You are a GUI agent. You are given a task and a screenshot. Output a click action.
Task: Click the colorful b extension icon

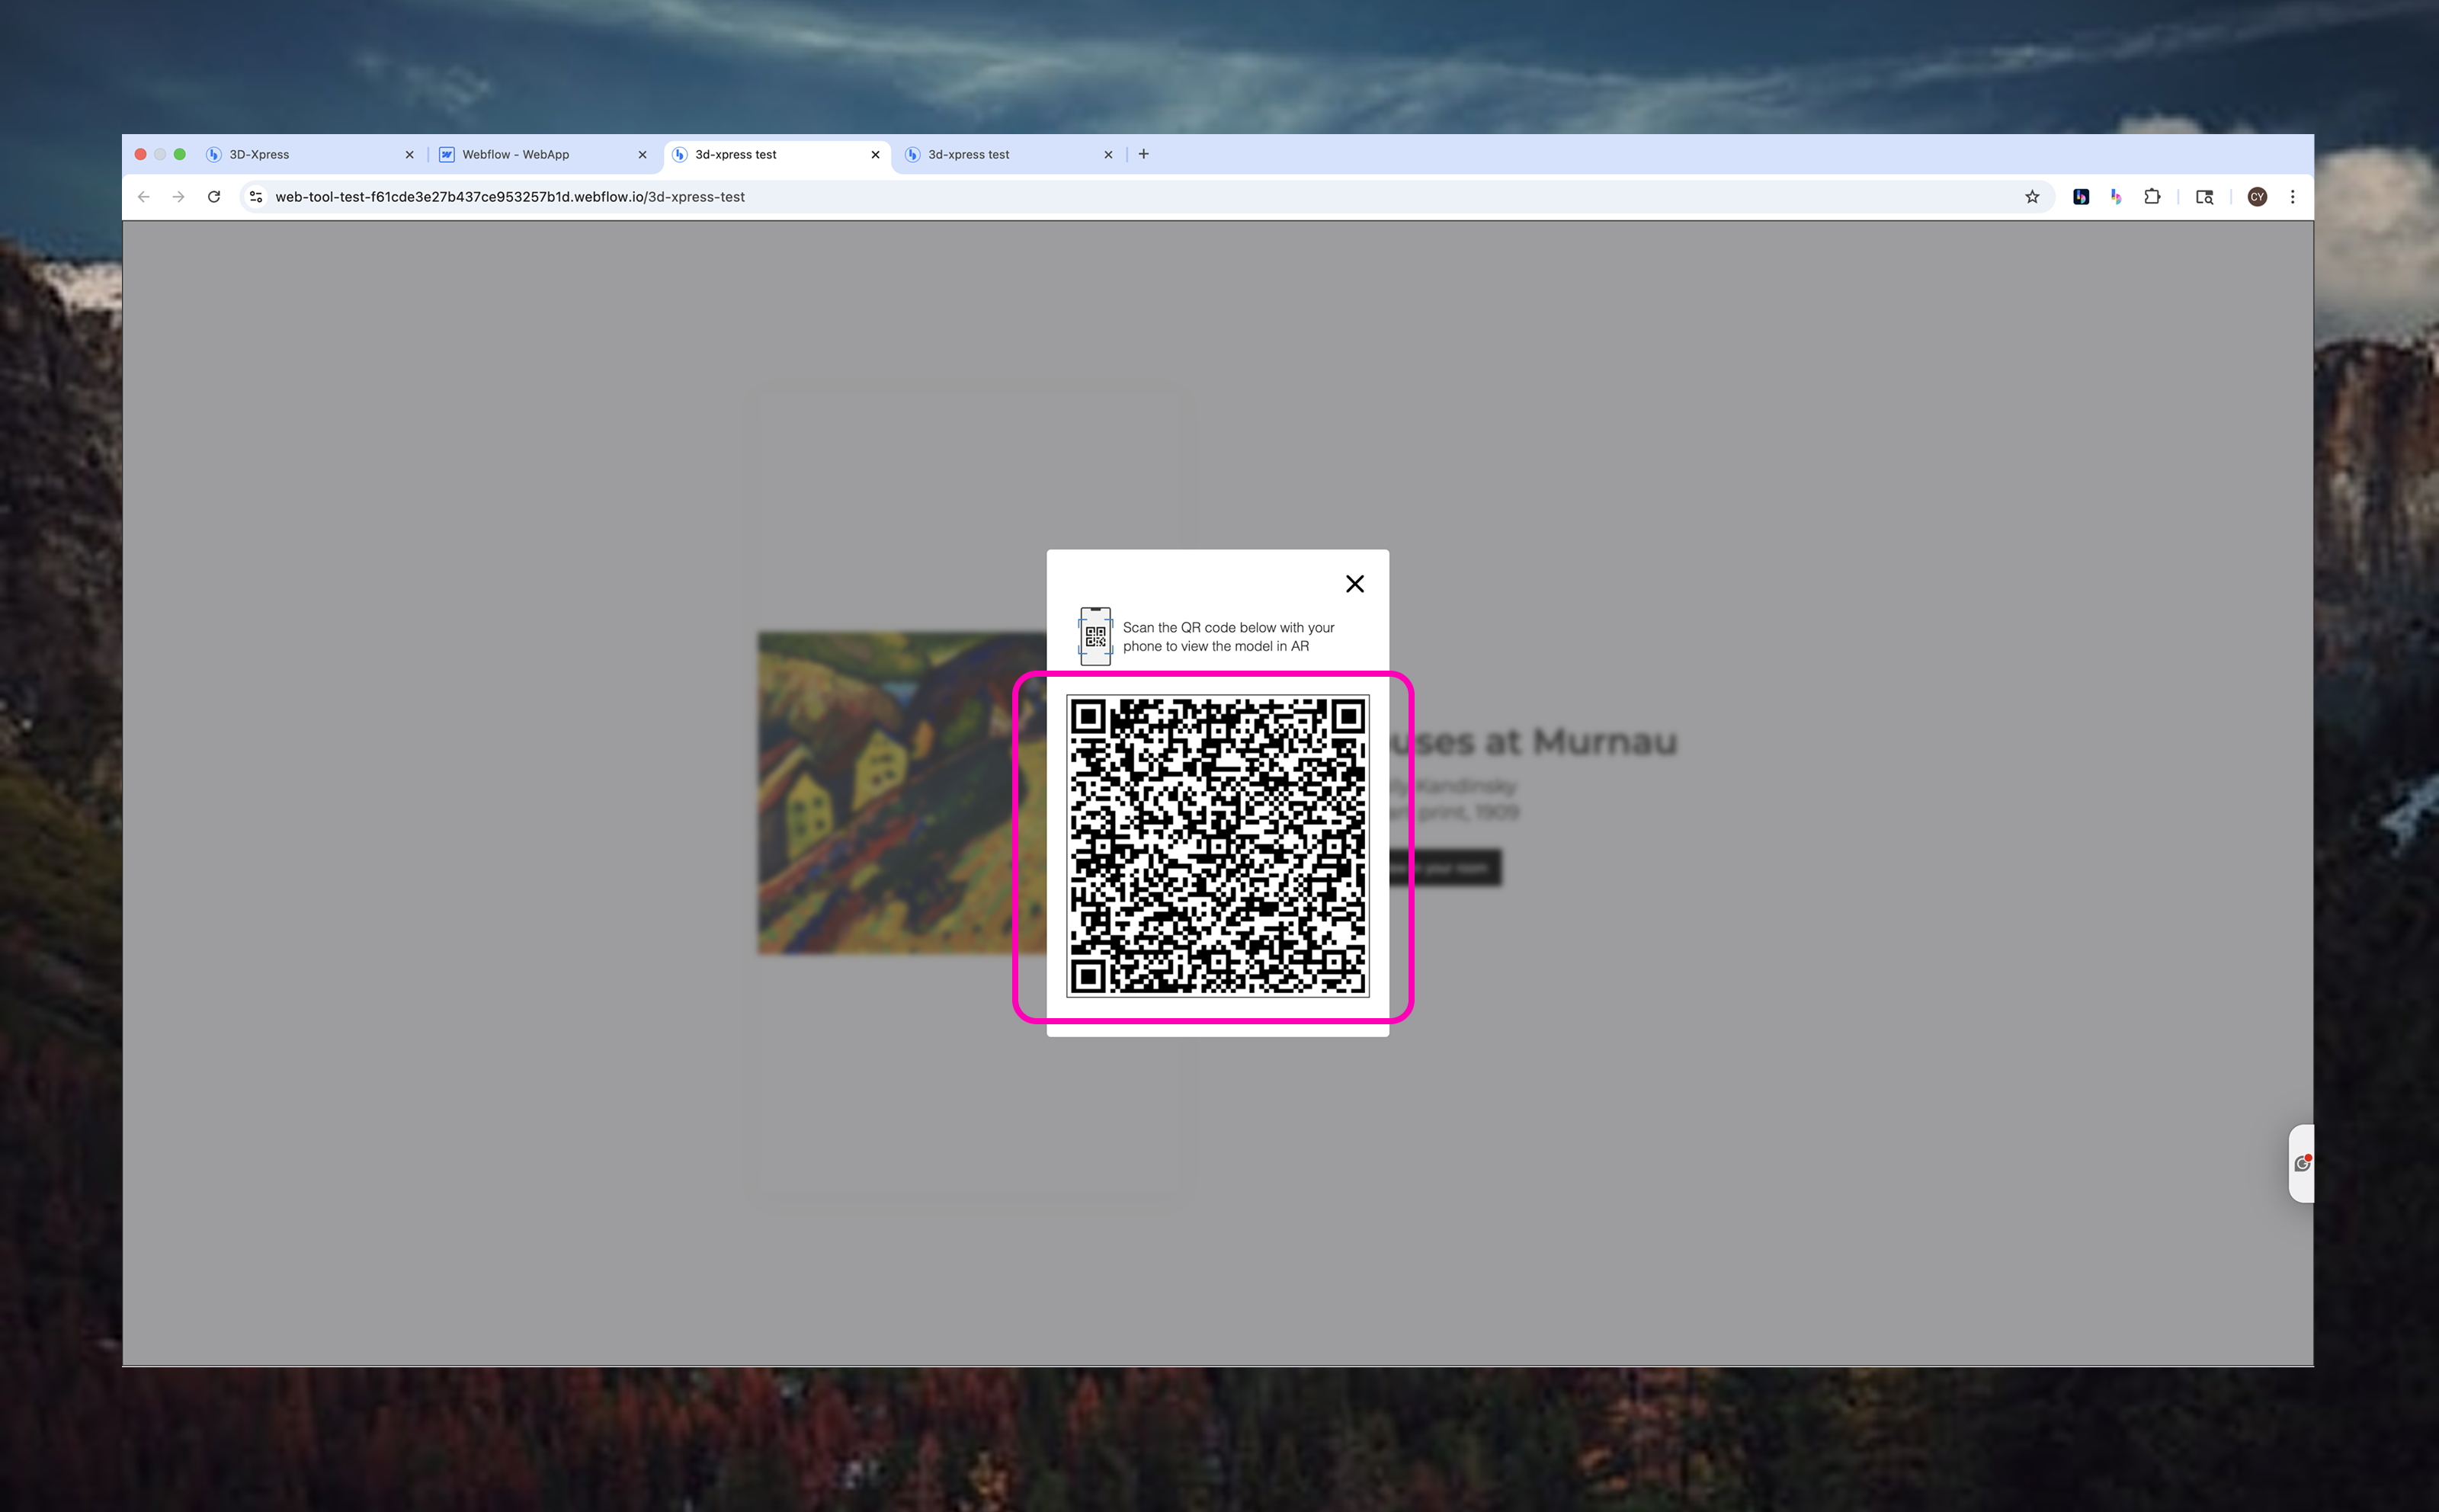2115,197
